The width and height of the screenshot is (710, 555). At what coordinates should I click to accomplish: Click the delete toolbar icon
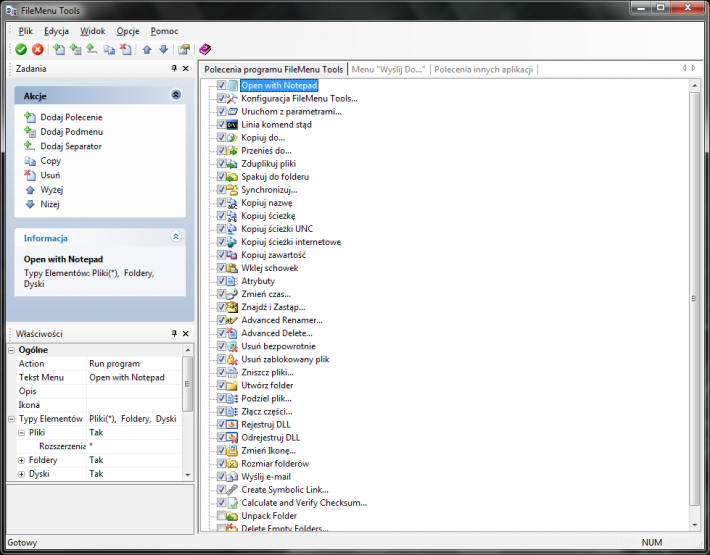click(125, 49)
